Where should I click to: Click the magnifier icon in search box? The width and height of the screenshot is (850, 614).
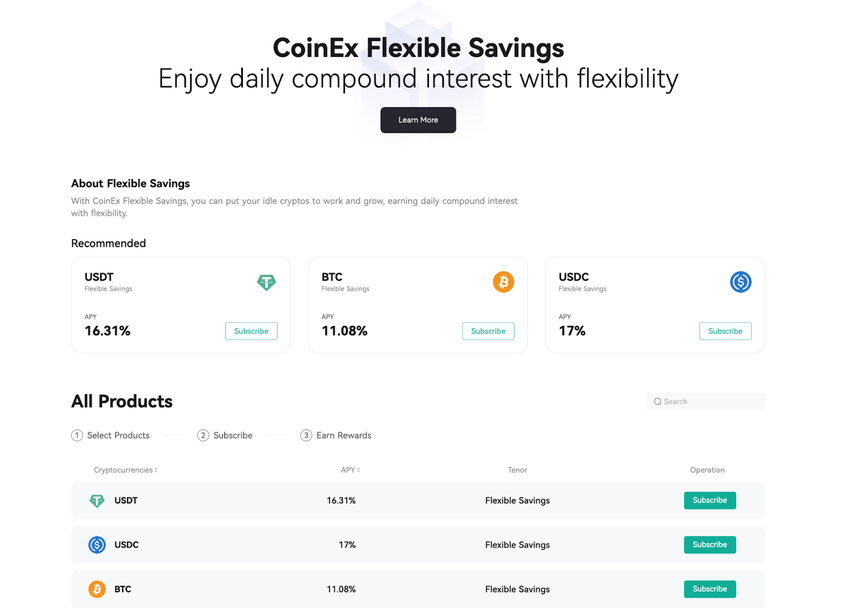click(658, 401)
